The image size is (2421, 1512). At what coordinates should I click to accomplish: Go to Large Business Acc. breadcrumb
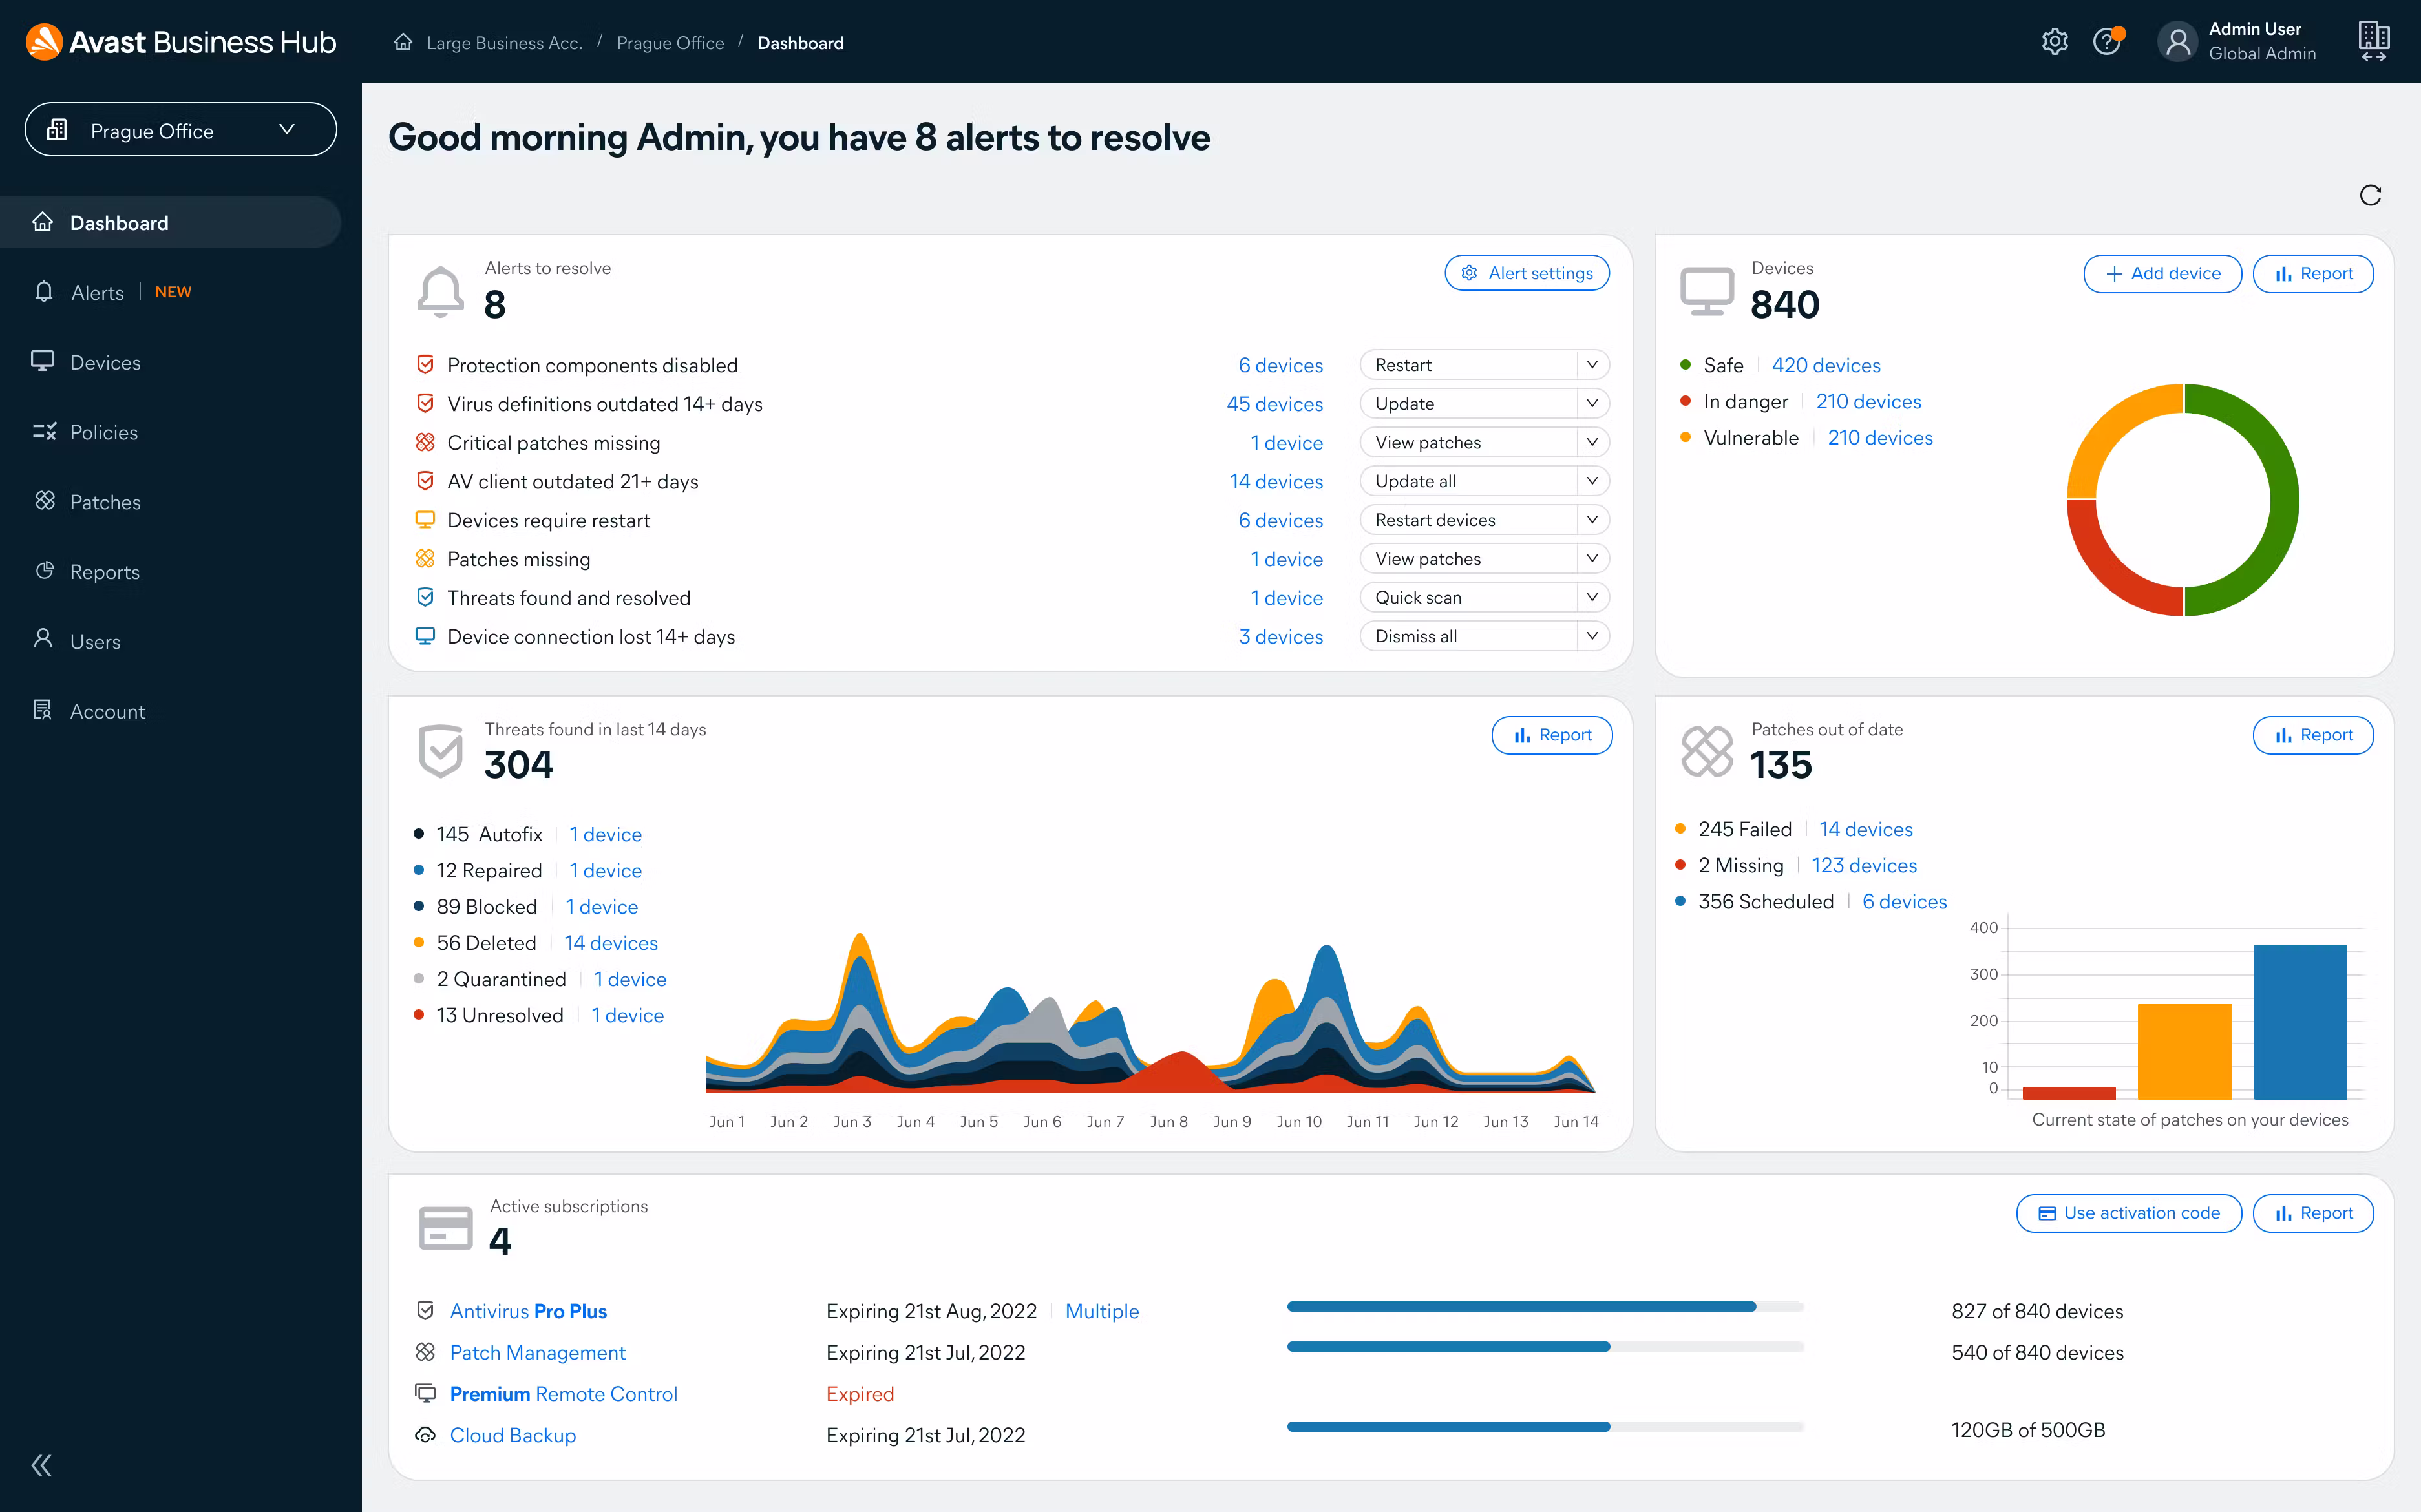pyautogui.click(x=504, y=43)
